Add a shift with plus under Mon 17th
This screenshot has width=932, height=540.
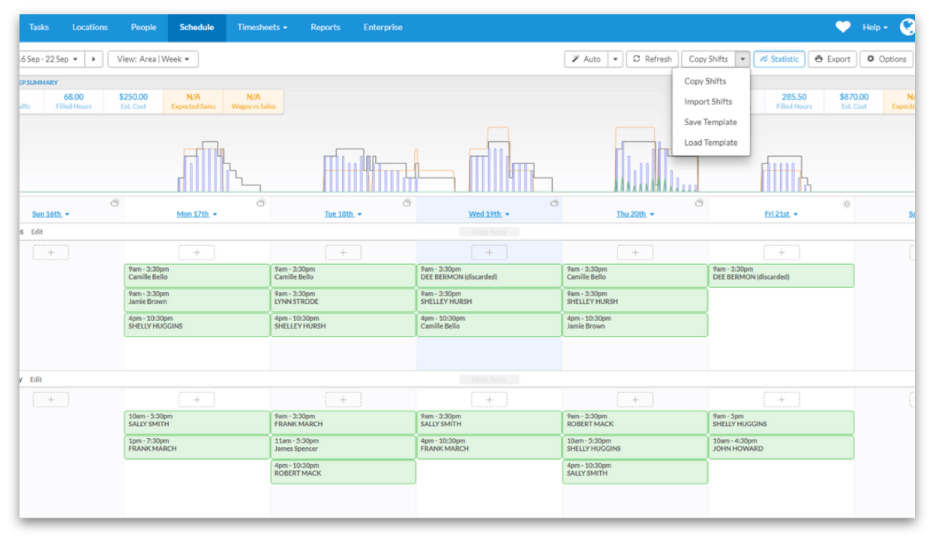[196, 253]
